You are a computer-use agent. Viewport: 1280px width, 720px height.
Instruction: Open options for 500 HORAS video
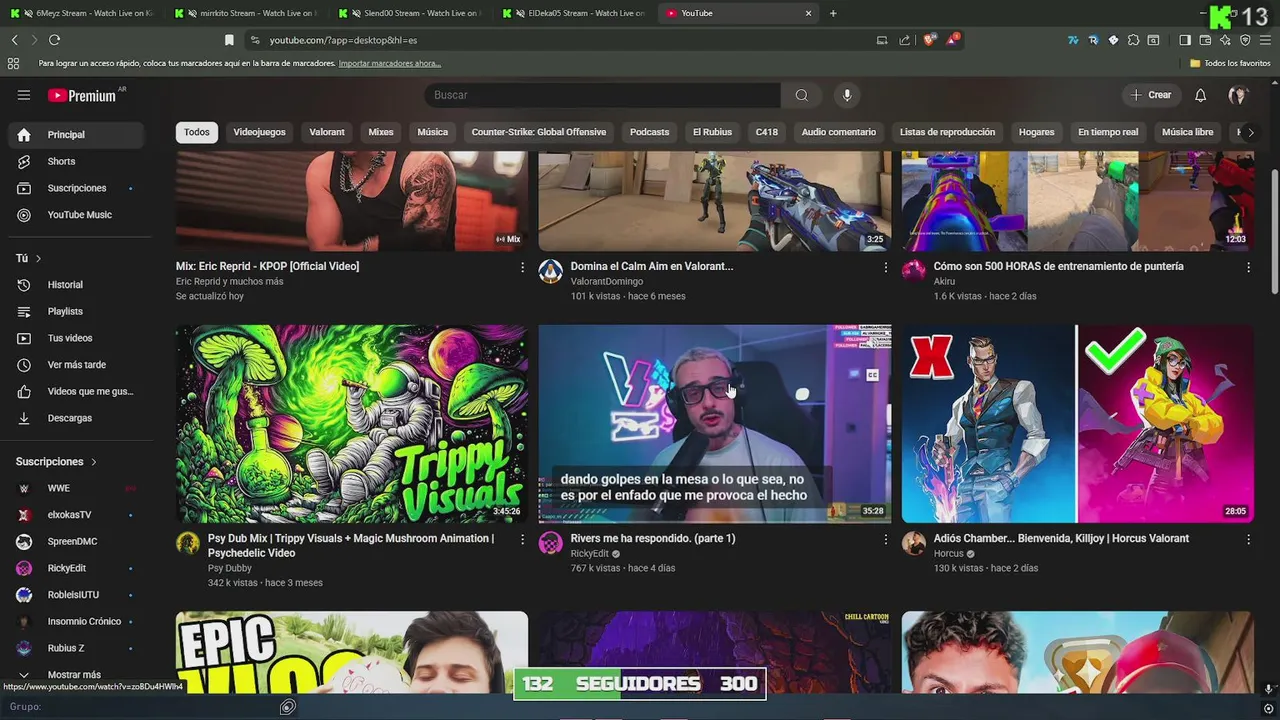click(x=1248, y=267)
